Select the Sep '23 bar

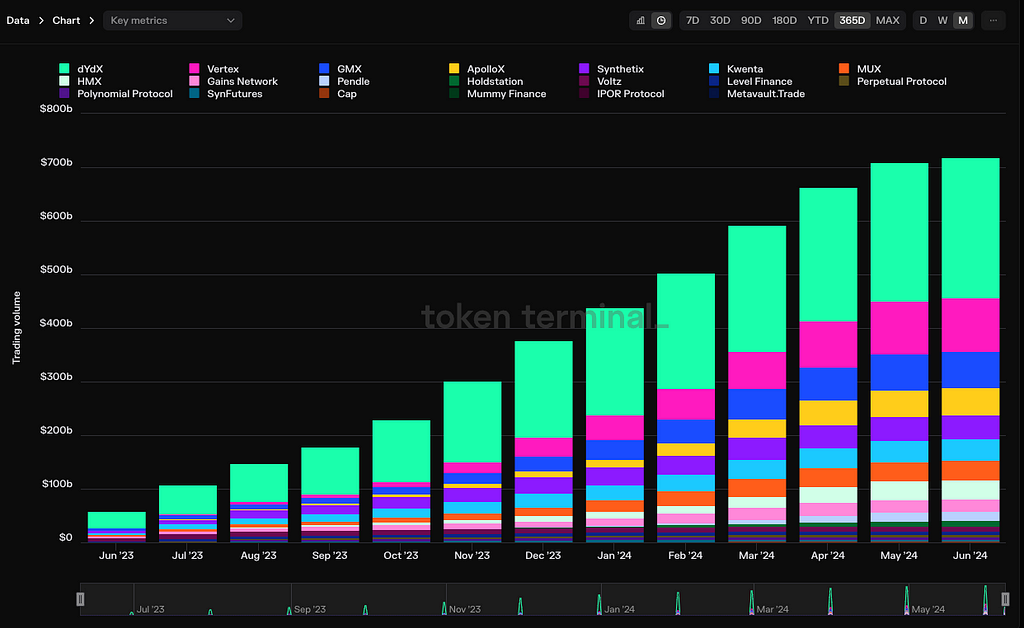pyautogui.click(x=330, y=495)
